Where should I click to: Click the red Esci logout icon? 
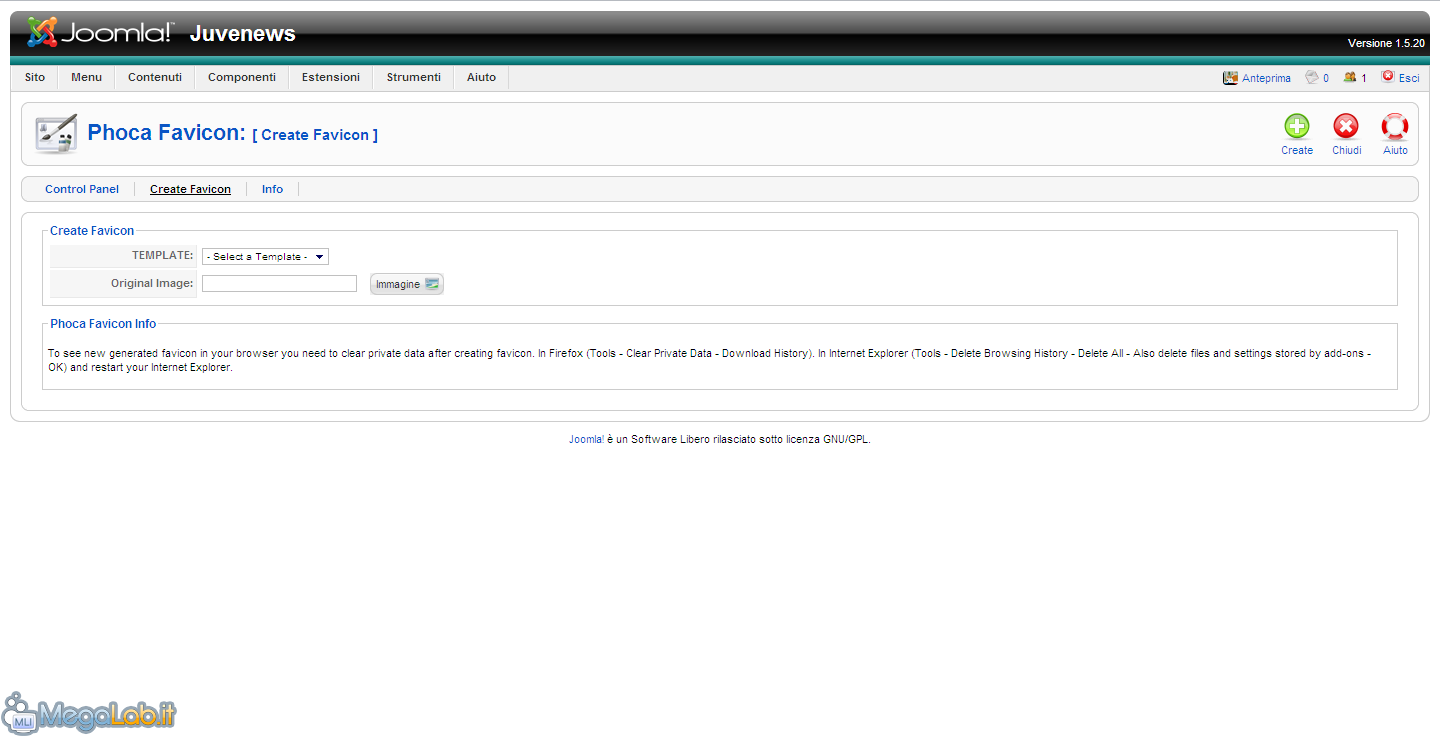coord(1388,76)
